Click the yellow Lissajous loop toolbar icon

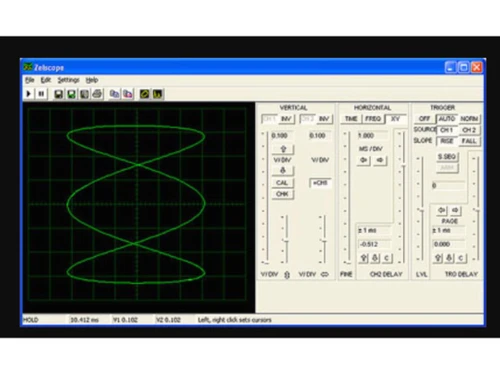[144, 94]
